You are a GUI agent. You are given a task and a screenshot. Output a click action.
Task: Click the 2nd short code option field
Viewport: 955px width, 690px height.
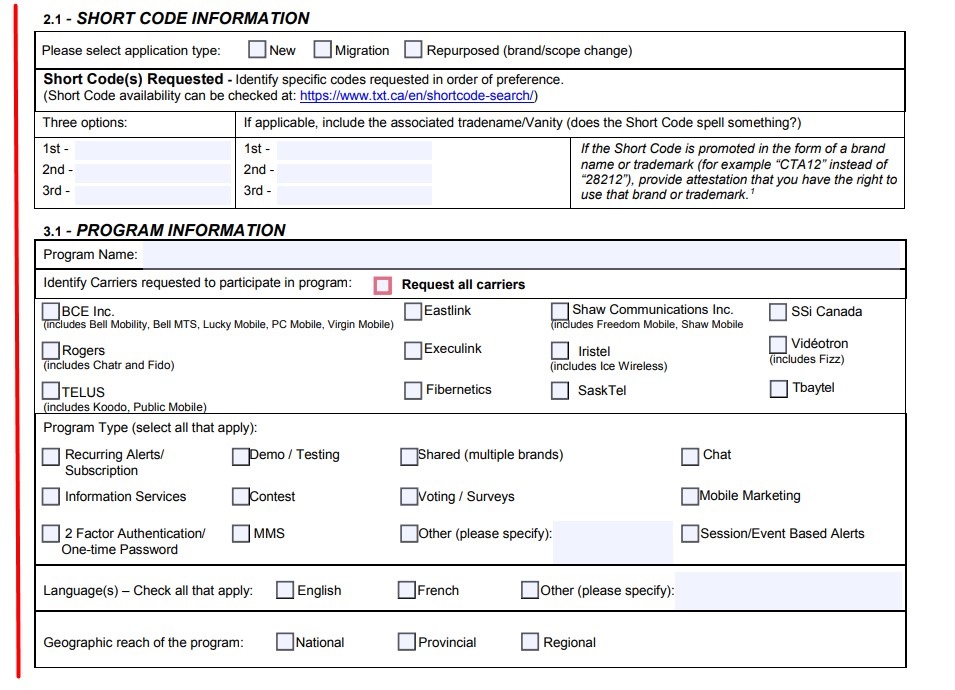[x=153, y=173]
